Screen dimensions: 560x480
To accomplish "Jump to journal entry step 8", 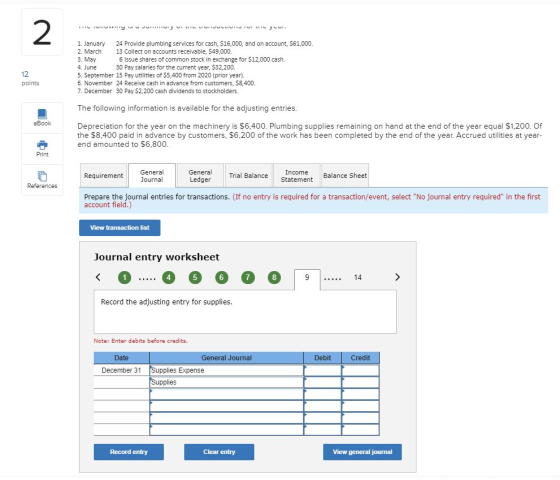I will coord(274,278).
